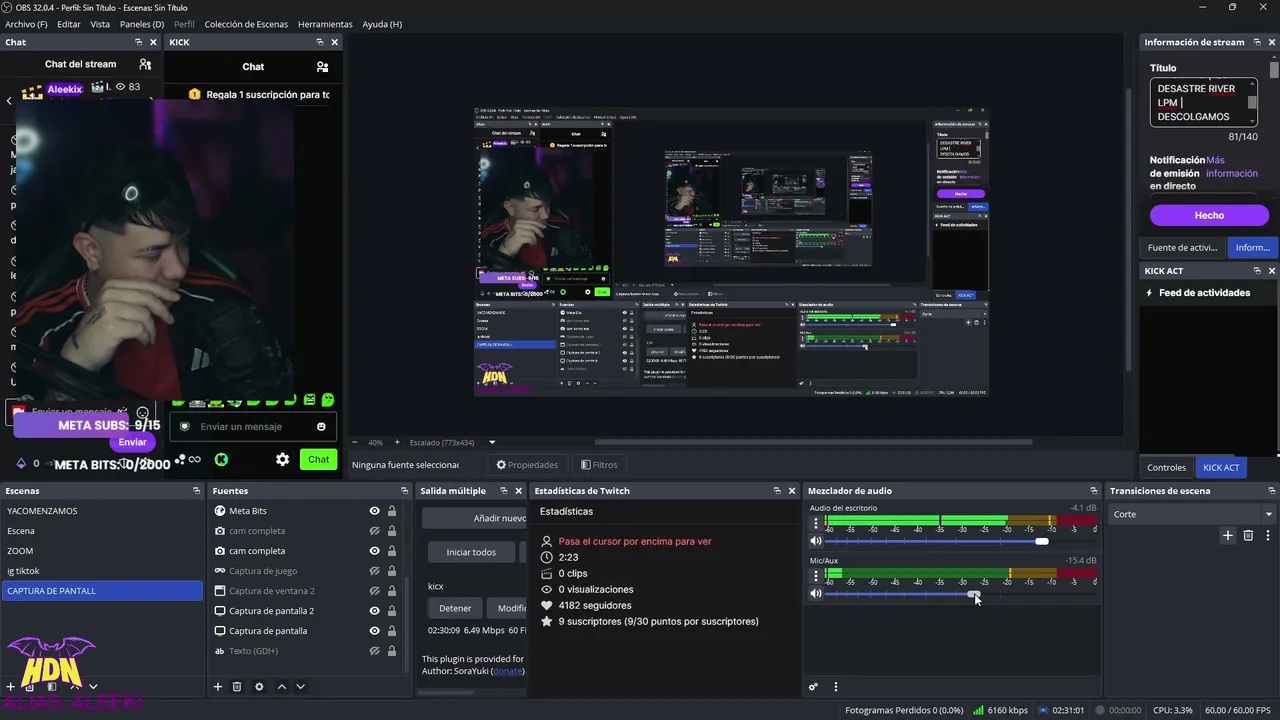Click the green Kick logo icon

pyautogui.click(x=221, y=459)
